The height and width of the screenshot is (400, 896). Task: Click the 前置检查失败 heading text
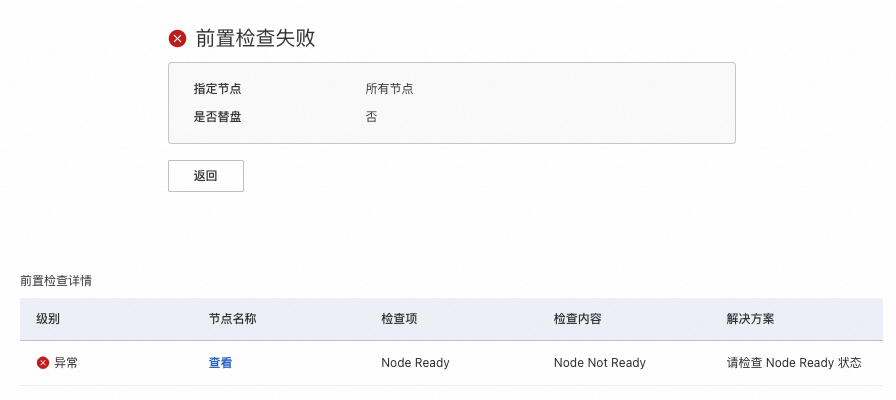(x=256, y=38)
